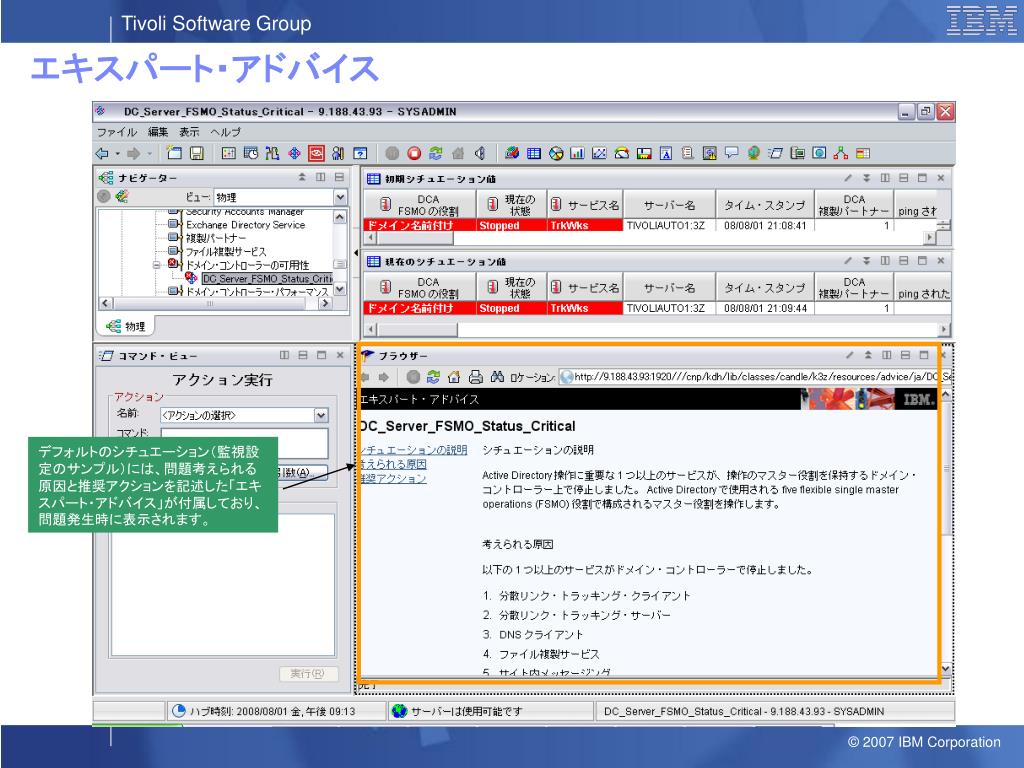Click the TIVOLIAUTO1:3Z cell in 現在のシチュエーション値 table

point(669,308)
